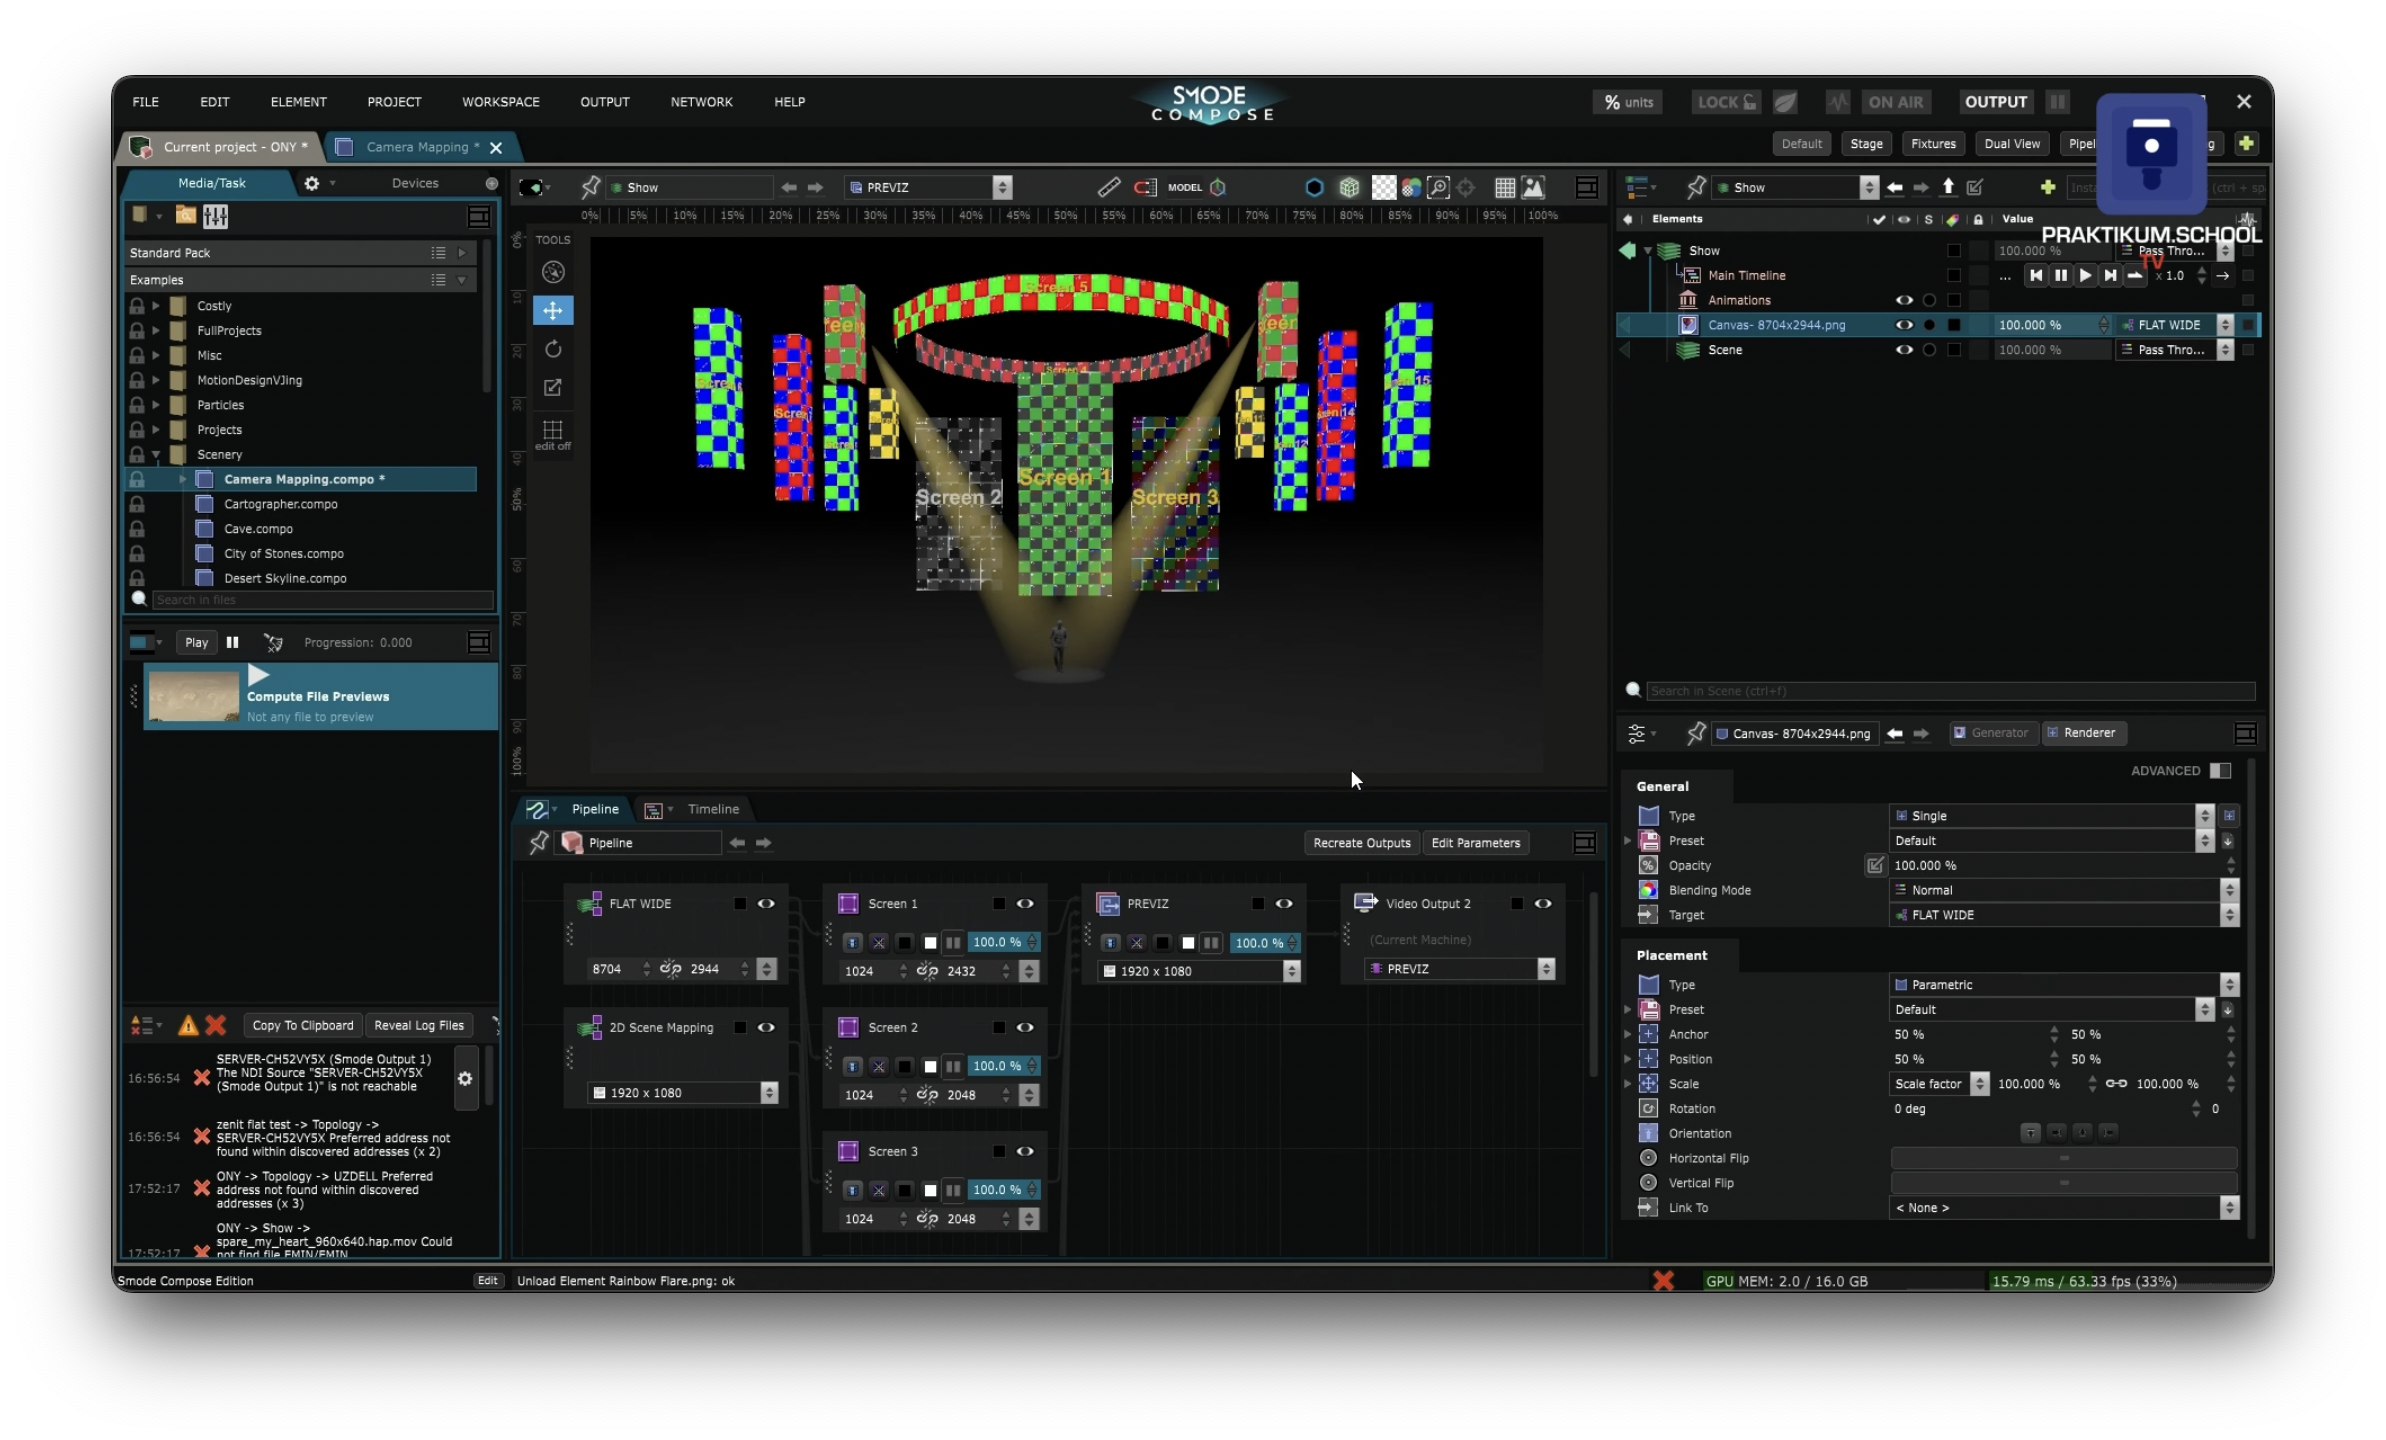Click the gear icon beside NDI error log
The width and height of the screenshot is (2386, 1440).
pos(465,1078)
